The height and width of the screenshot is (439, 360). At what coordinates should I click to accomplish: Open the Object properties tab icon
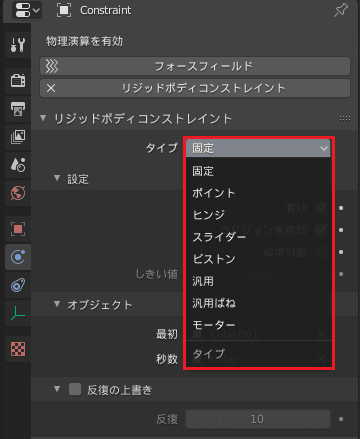click(18, 229)
